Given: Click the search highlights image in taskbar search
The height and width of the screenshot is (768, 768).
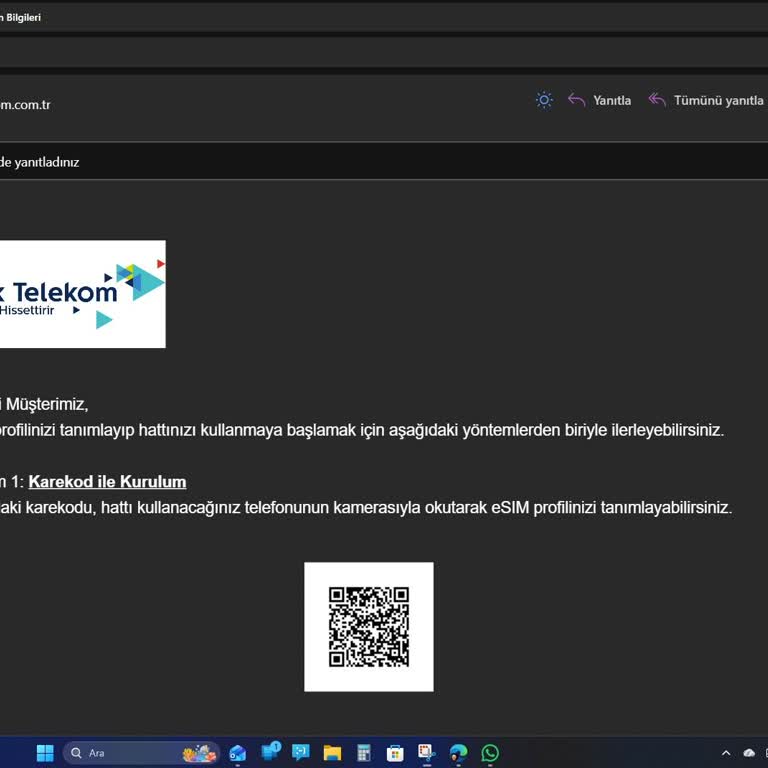Looking at the screenshot, I should [x=199, y=753].
